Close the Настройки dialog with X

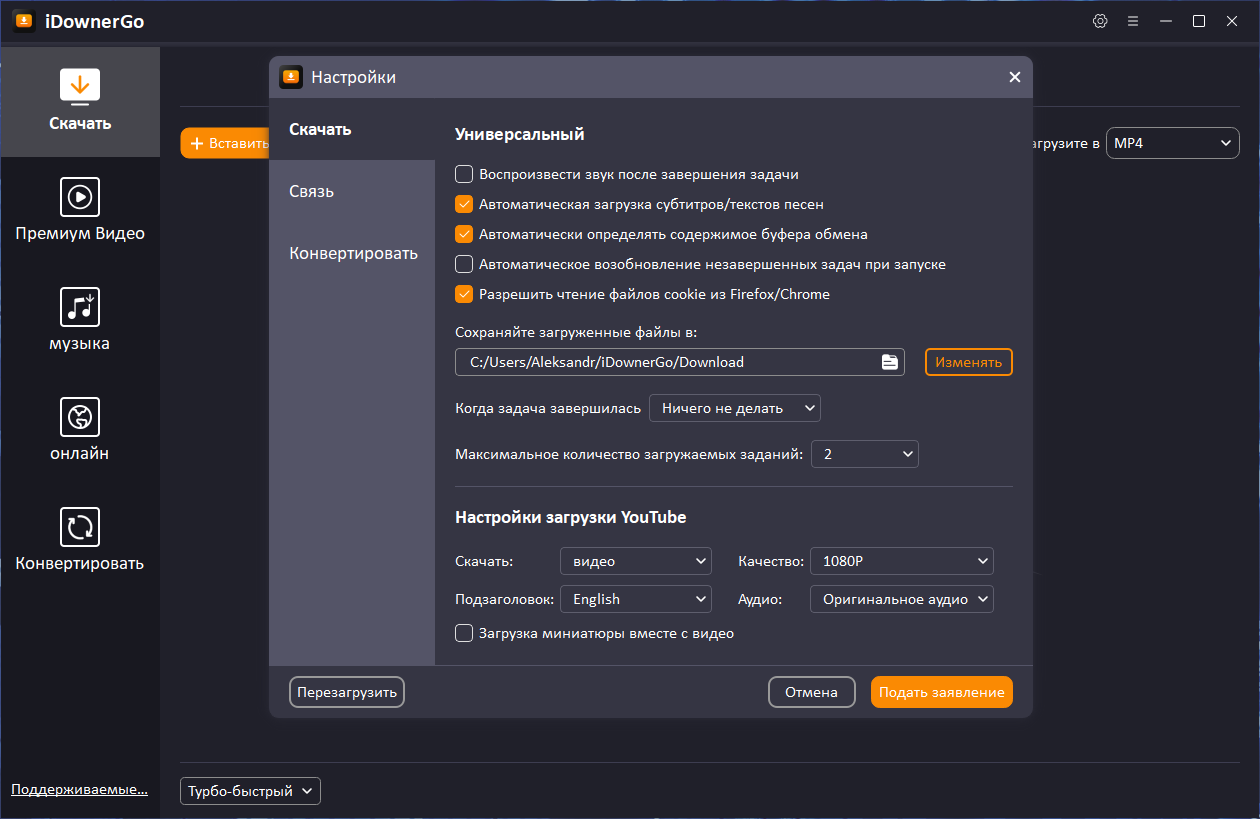point(1014,77)
